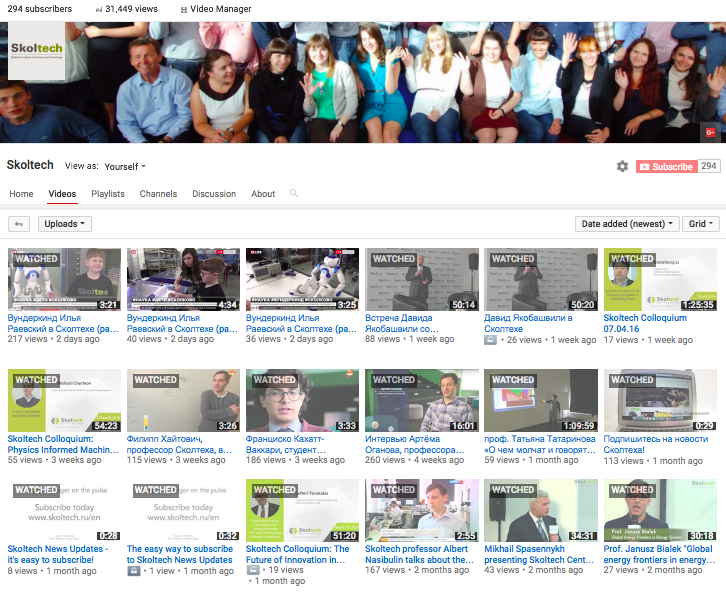Screen dimensions: 726x598
Task: Open the Playlists tab
Action: 108,194
